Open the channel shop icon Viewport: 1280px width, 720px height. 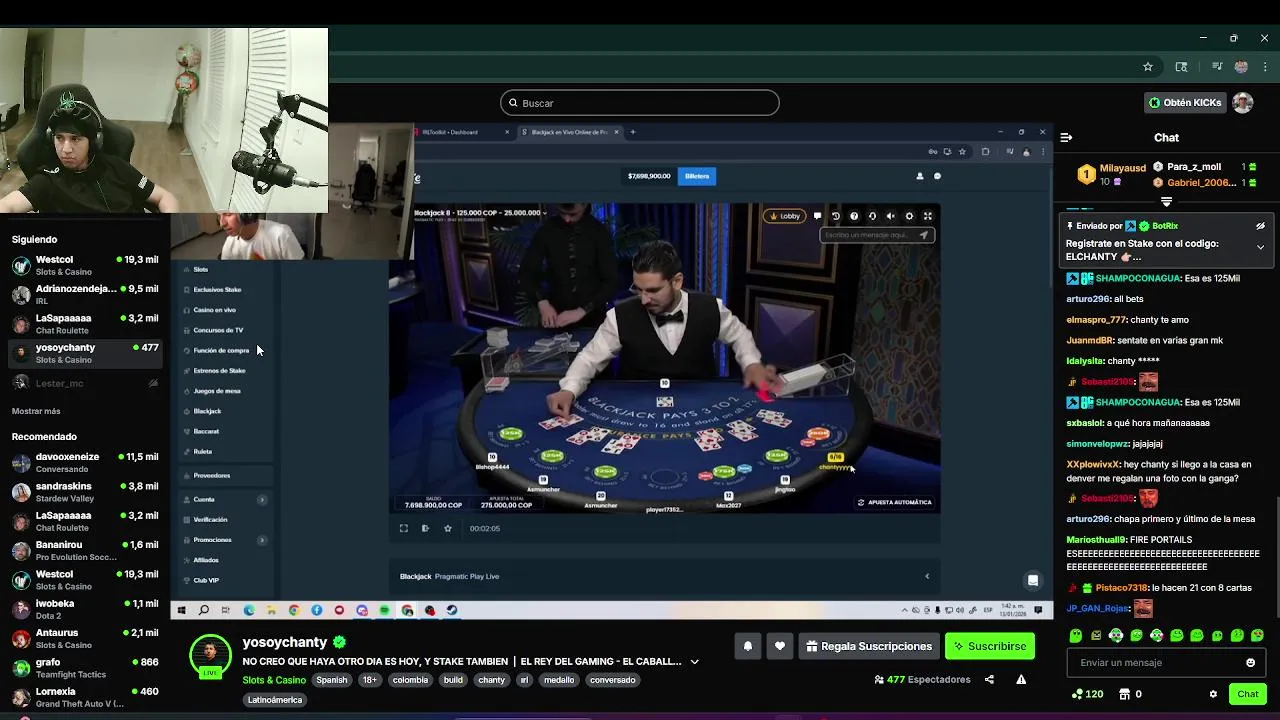(x=1124, y=694)
